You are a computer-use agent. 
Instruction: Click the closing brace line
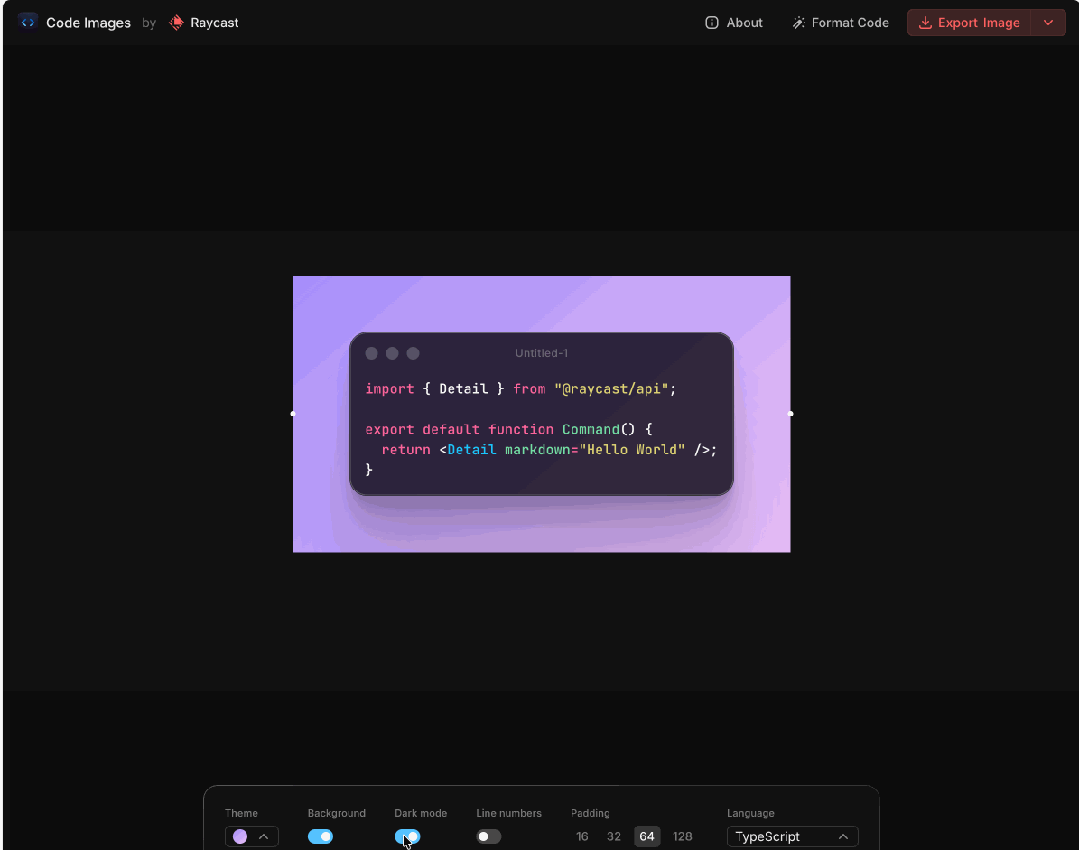(x=369, y=469)
